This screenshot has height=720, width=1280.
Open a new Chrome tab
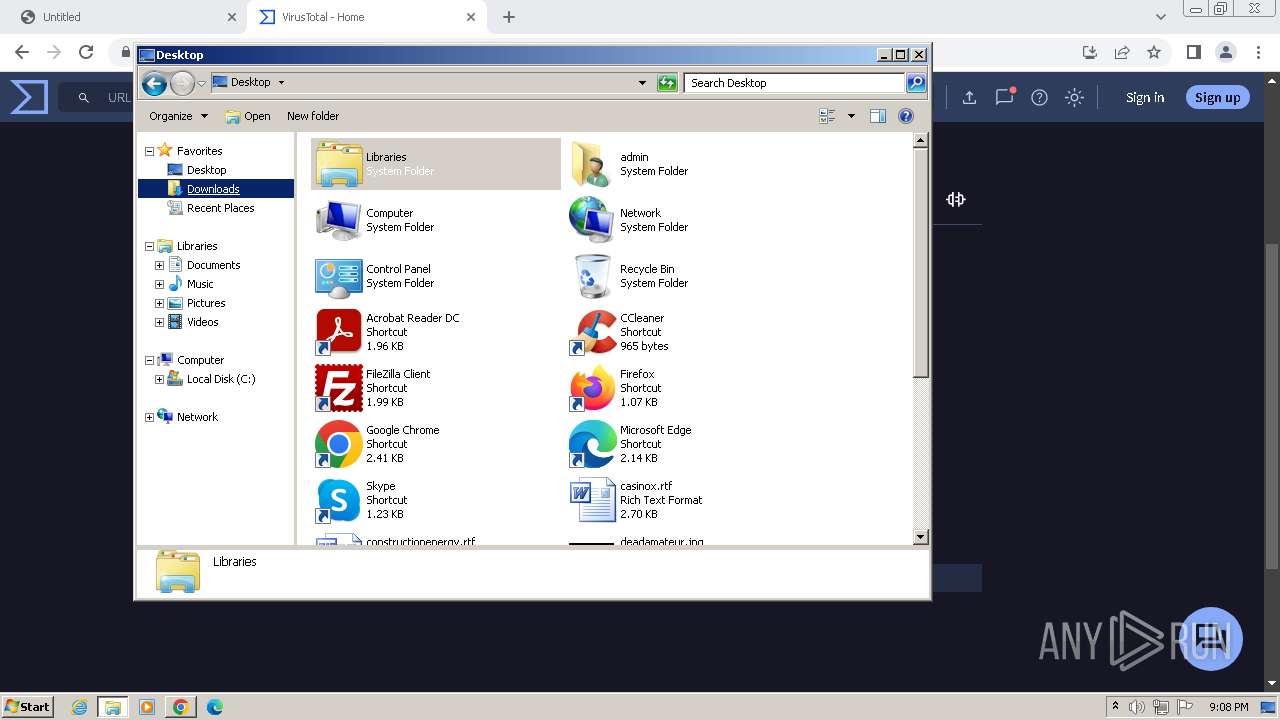point(509,17)
